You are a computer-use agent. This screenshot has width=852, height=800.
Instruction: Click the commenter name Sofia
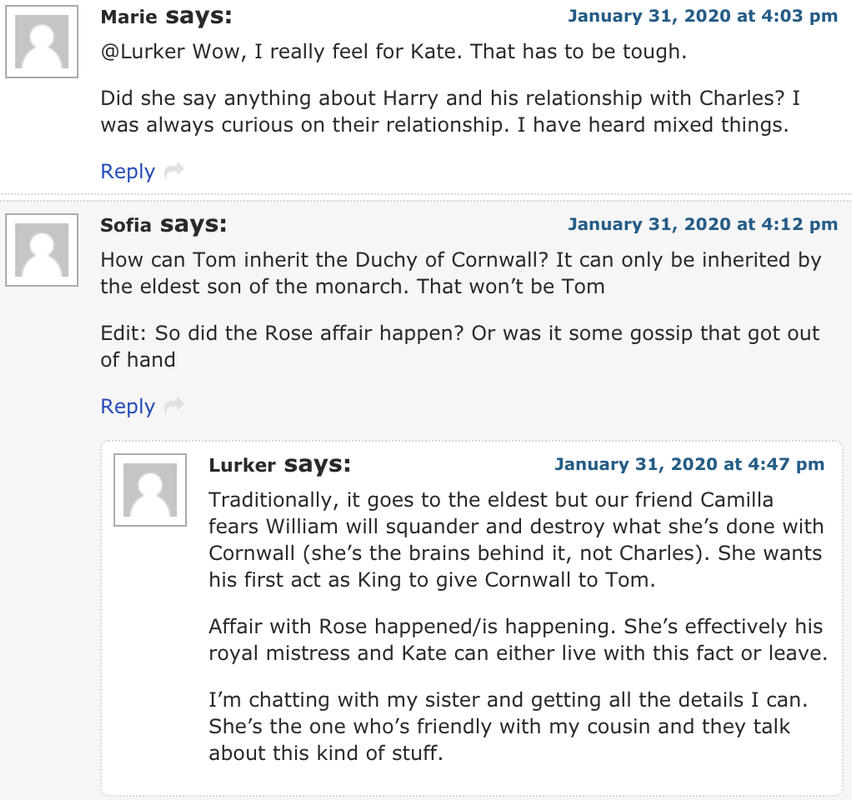[126, 225]
